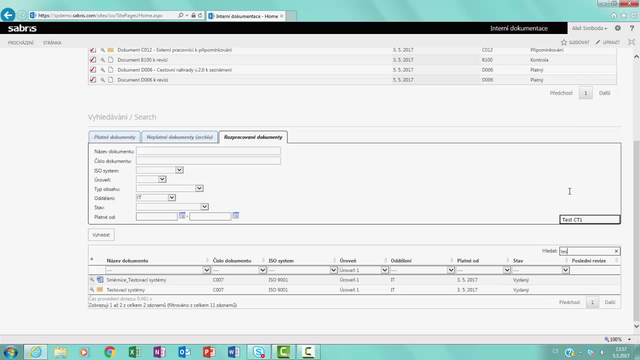Screen dimensions: 640x360
Task: Open Skype from taskbar
Action: (258, 352)
